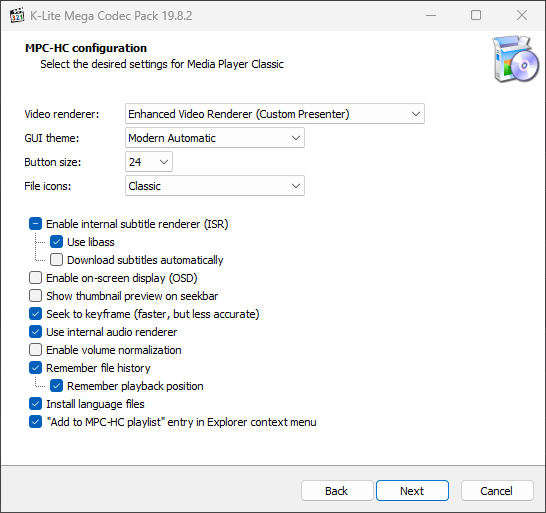Close the K-Lite installer window

522,15
